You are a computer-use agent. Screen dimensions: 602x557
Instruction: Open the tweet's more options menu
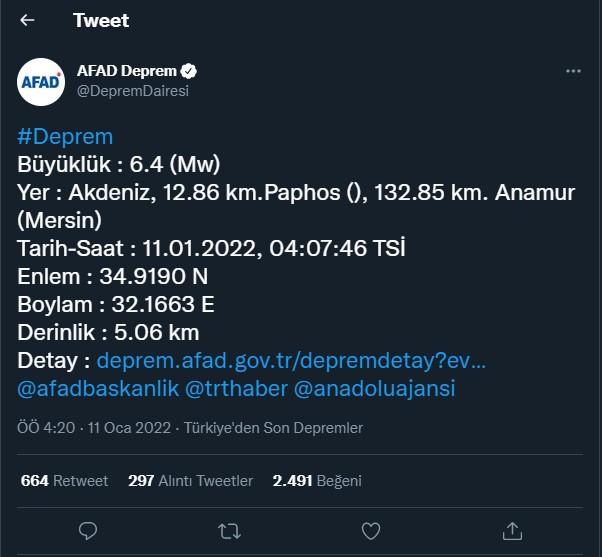(x=573, y=72)
